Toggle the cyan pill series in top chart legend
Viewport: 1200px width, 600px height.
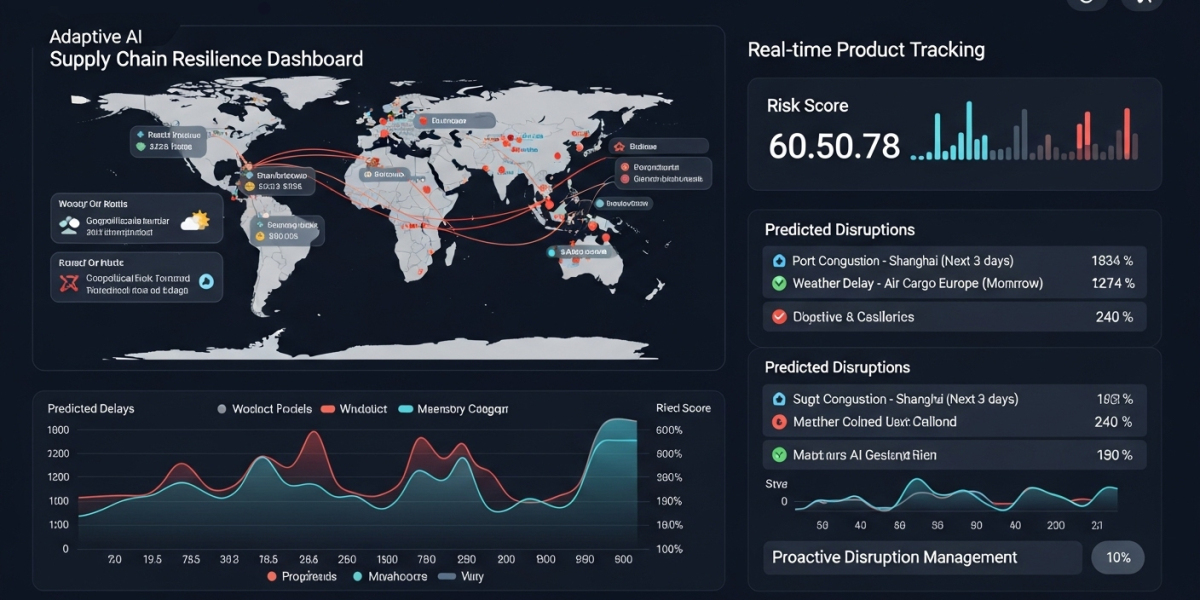coord(405,409)
